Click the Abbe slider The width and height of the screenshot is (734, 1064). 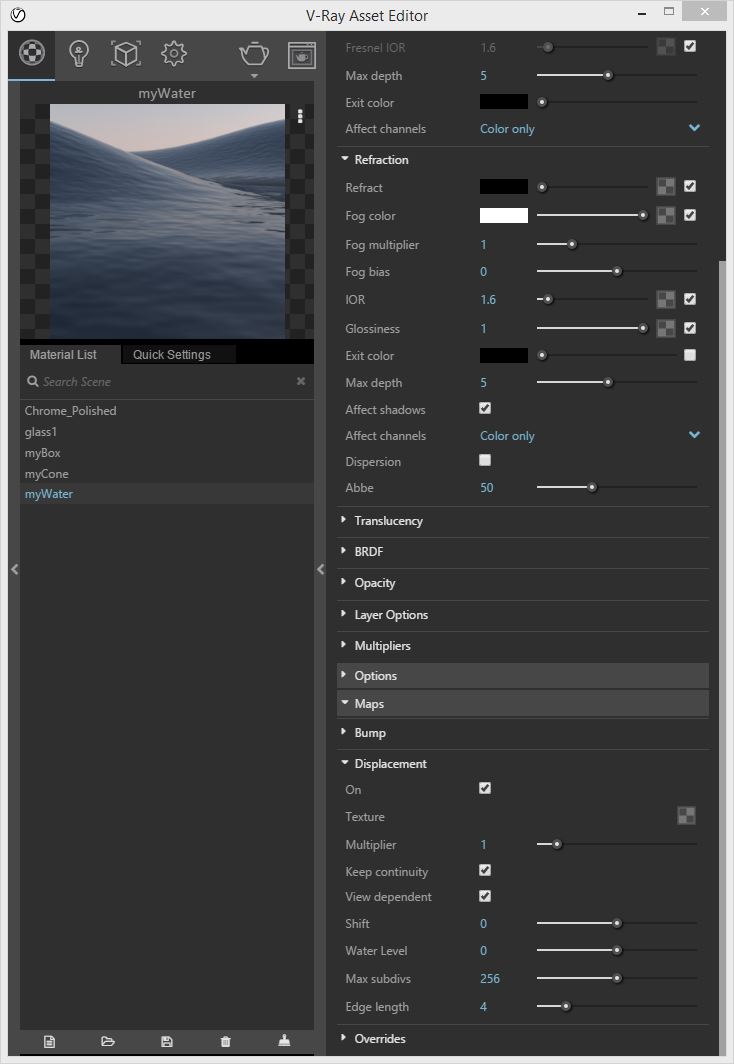[617, 487]
